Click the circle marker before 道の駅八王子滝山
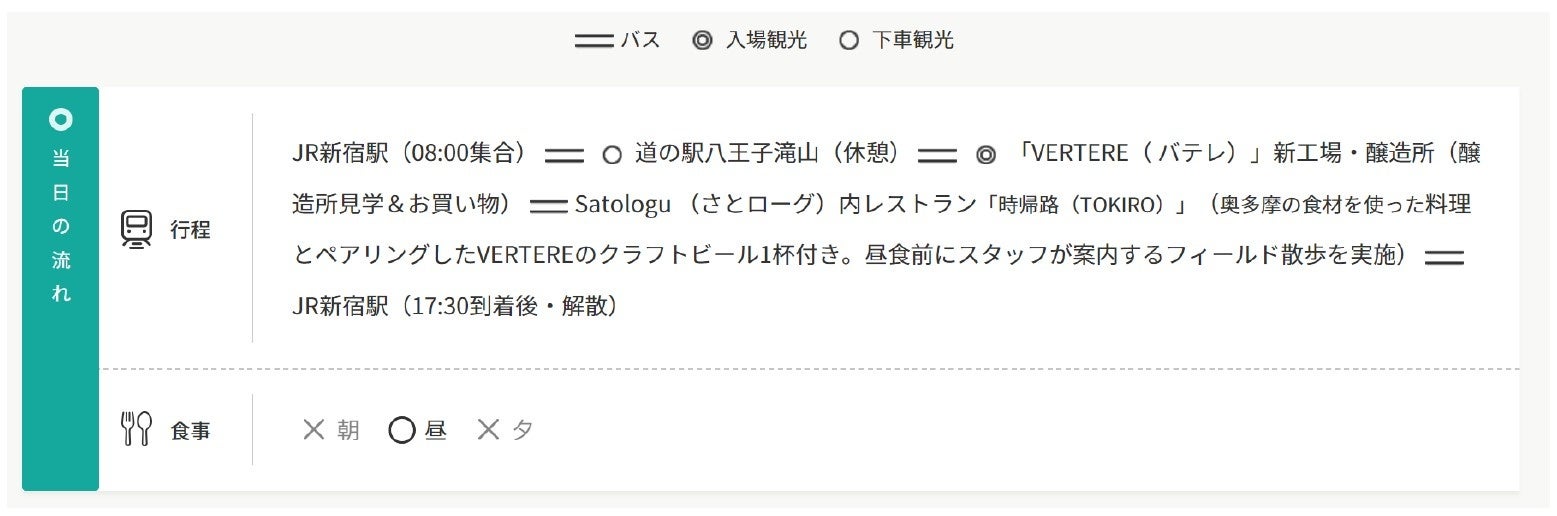The height and width of the screenshot is (516, 1557). coord(612,155)
